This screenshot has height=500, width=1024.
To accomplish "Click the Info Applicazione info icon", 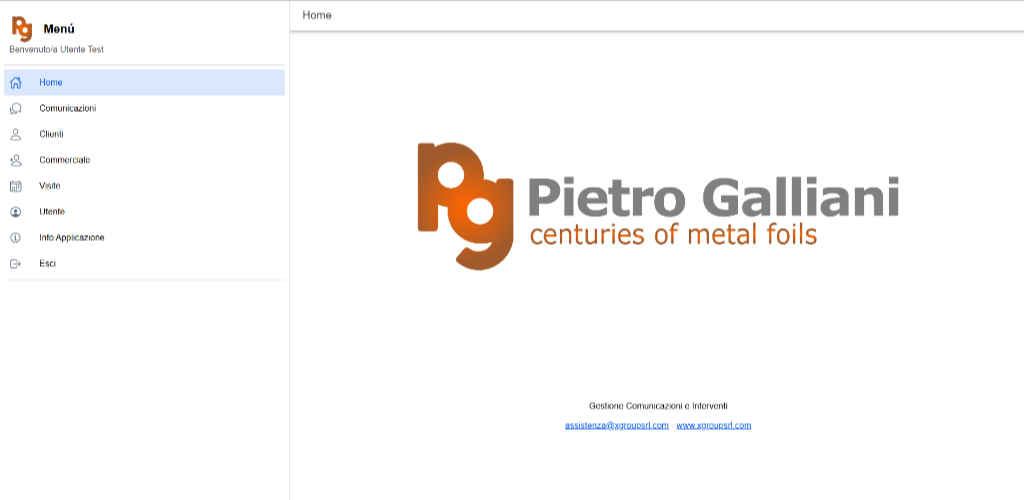I will click(16, 238).
